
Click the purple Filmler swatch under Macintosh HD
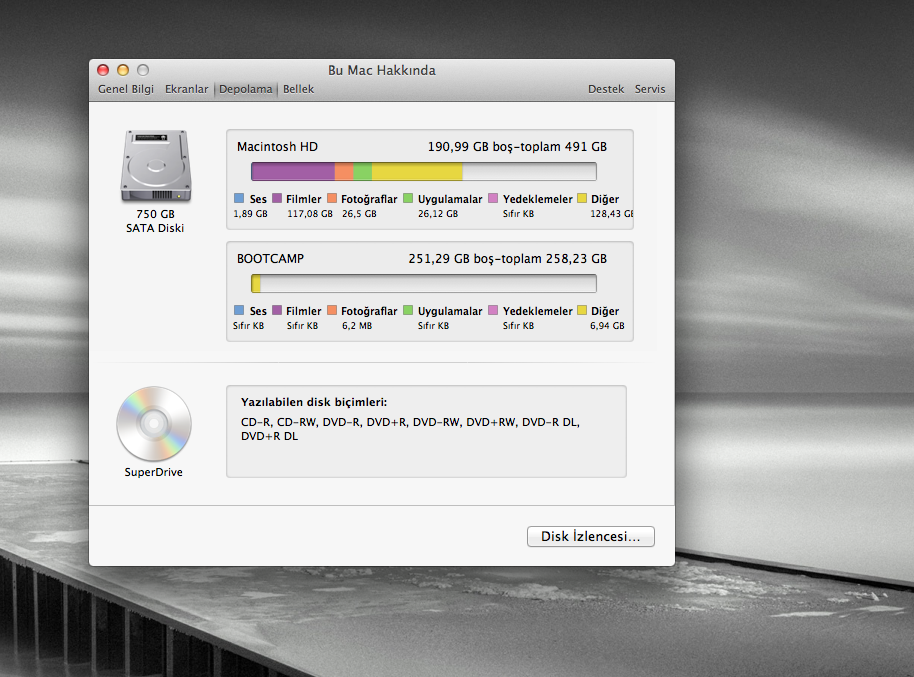pyautogui.click(x=277, y=199)
